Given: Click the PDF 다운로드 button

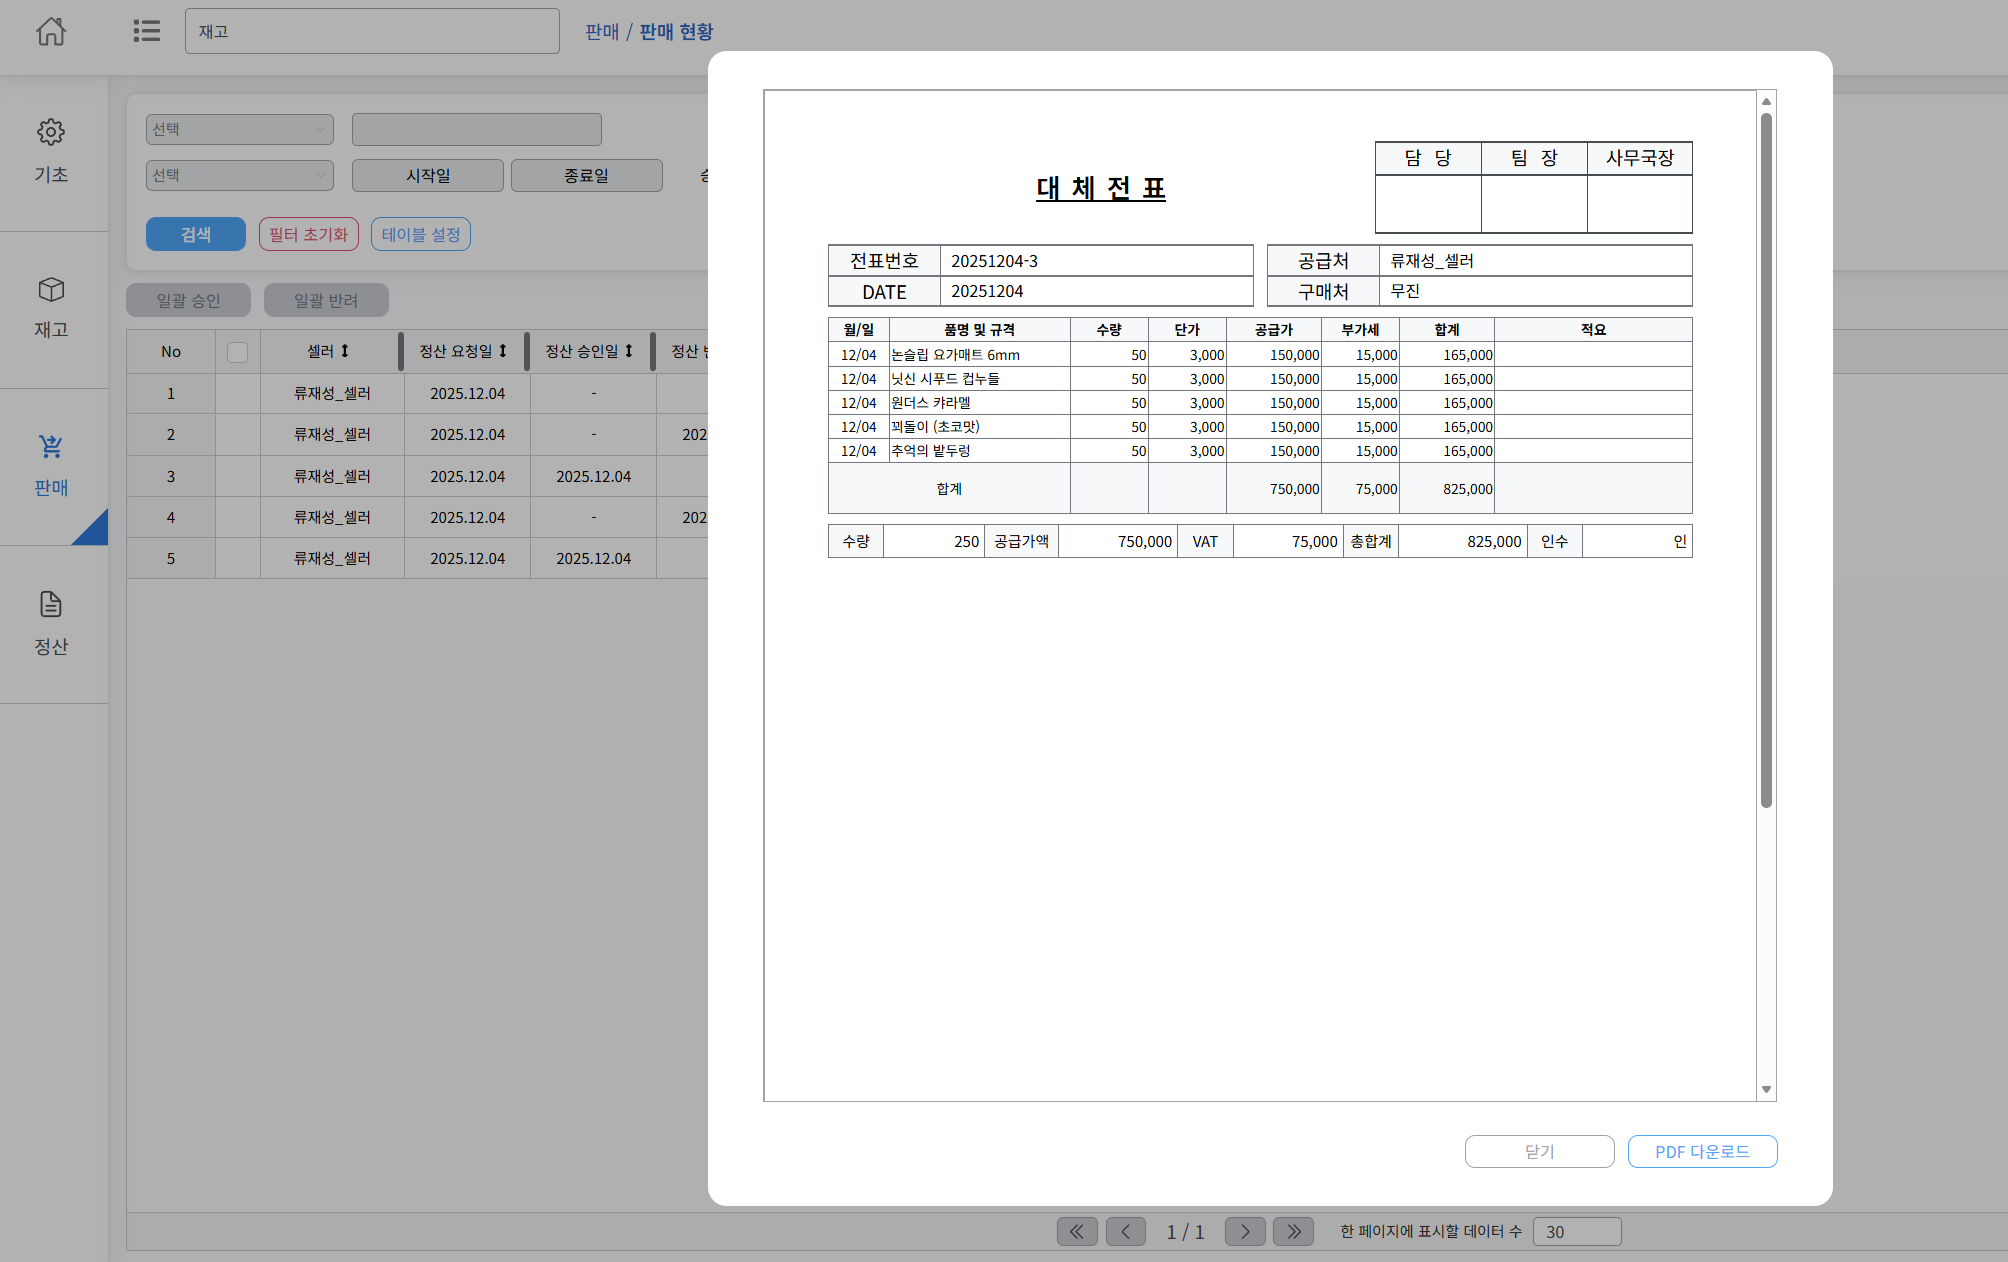Looking at the screenshot, I should 1702,1151.
